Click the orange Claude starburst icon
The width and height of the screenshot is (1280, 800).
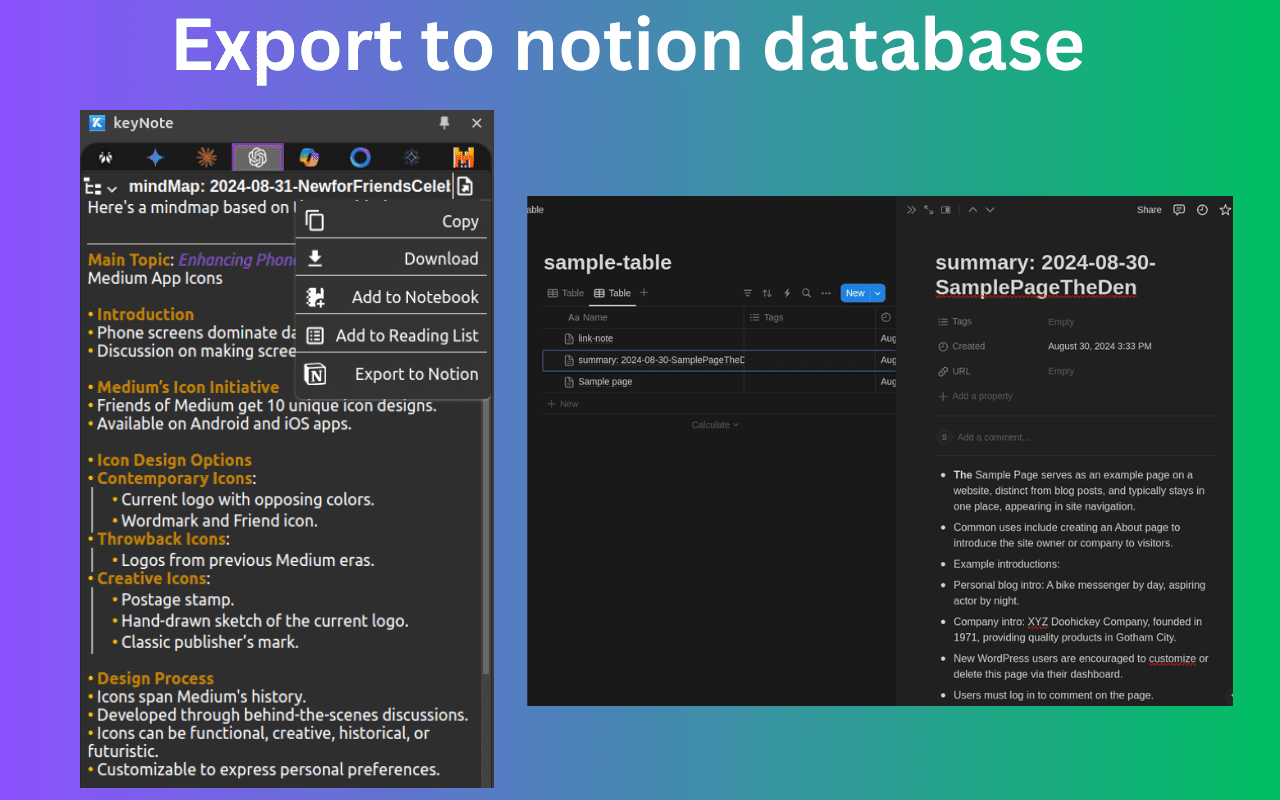point(206,157)
